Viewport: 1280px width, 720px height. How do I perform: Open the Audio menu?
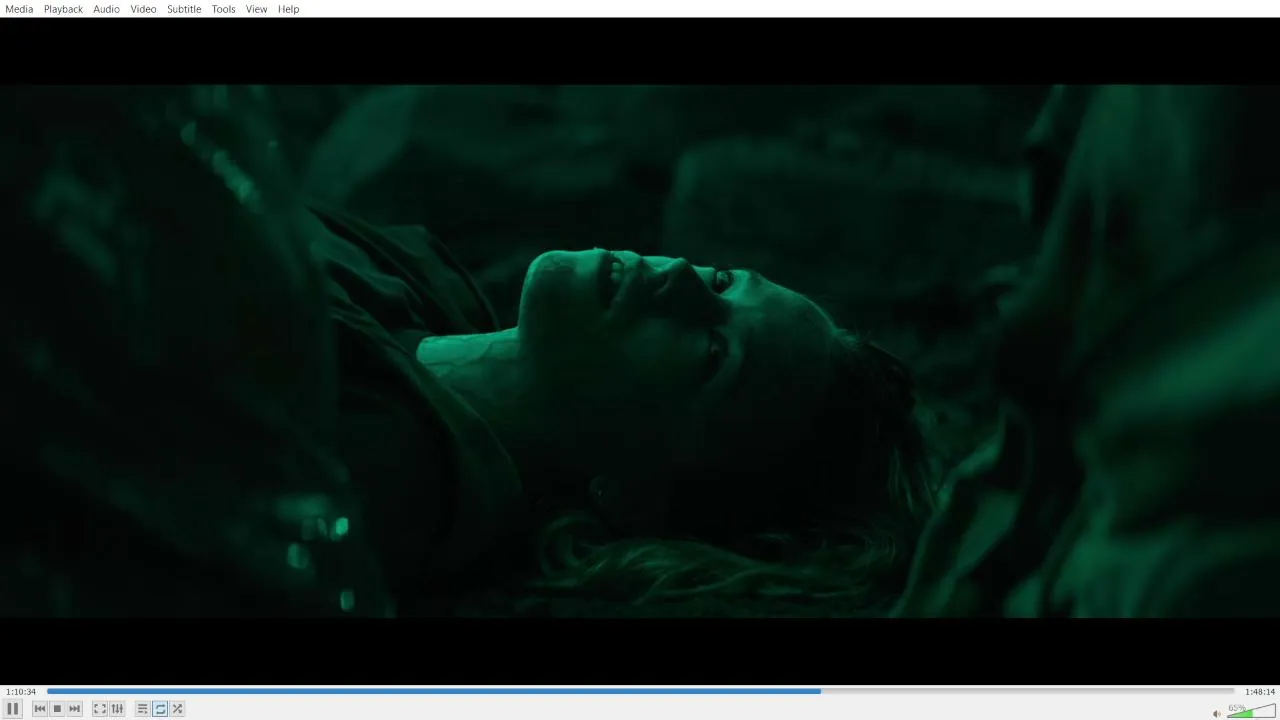coord(106,9)
